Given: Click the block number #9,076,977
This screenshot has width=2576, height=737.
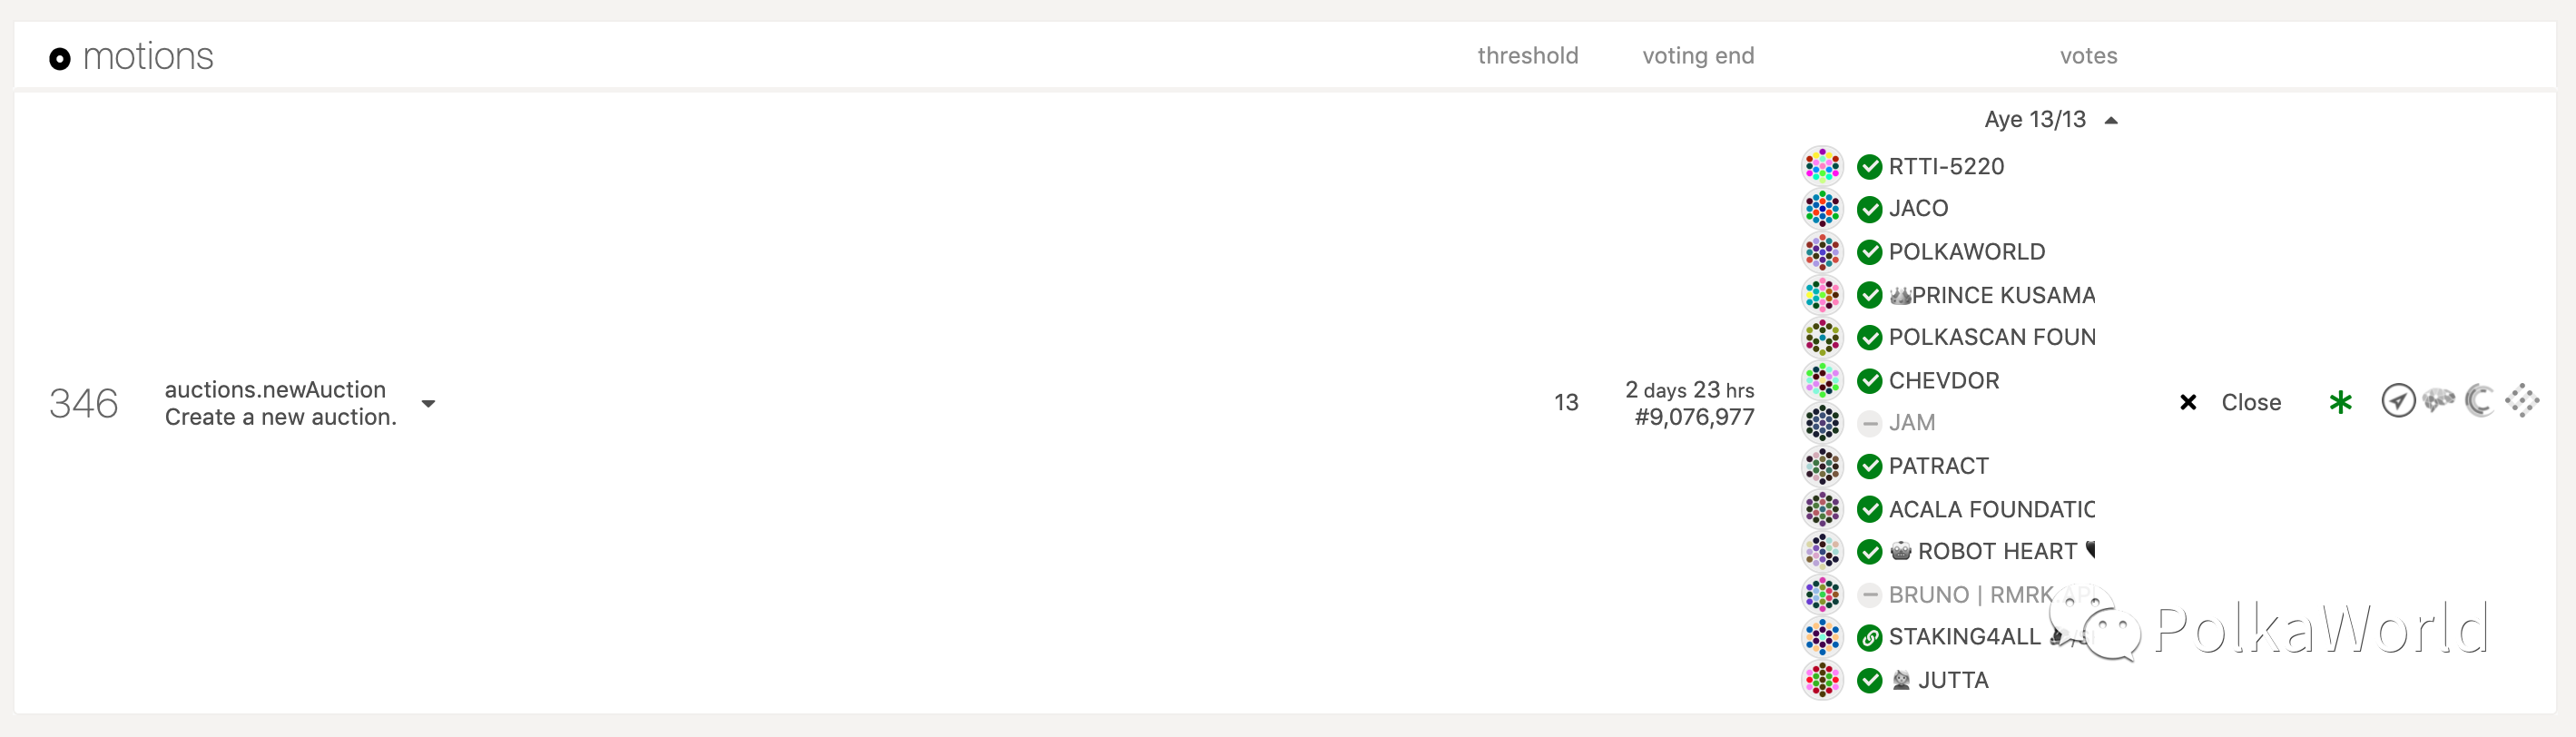Looking at the screenshot, I should [x=1694, y=417].
